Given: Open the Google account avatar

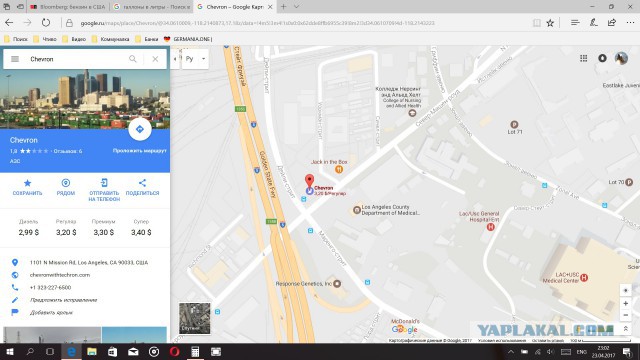Looking at the screenshot, I should [x=621, y=58].
